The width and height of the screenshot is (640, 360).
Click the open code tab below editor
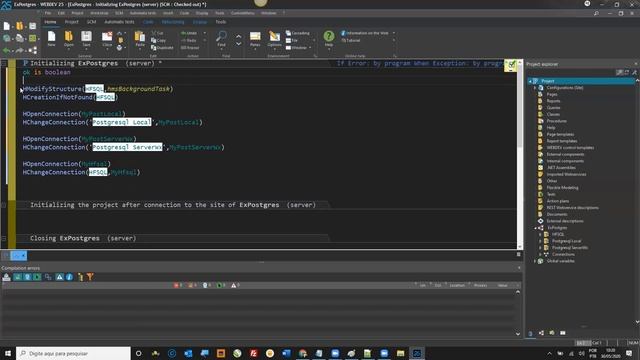(18, 256)
